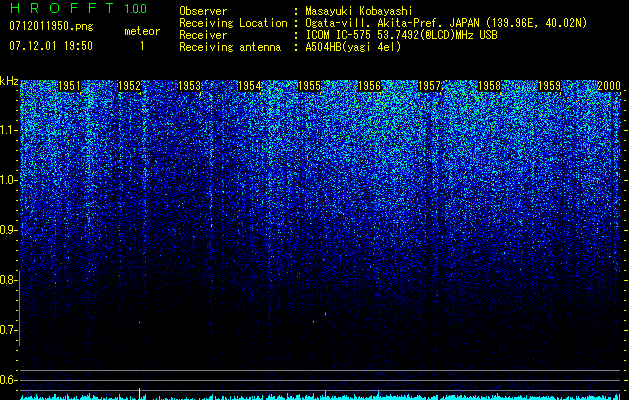Click the Receiving antenna field label
Image resolution: width=629 pixels, height=400 pixels.
click(x=230, y=47)
